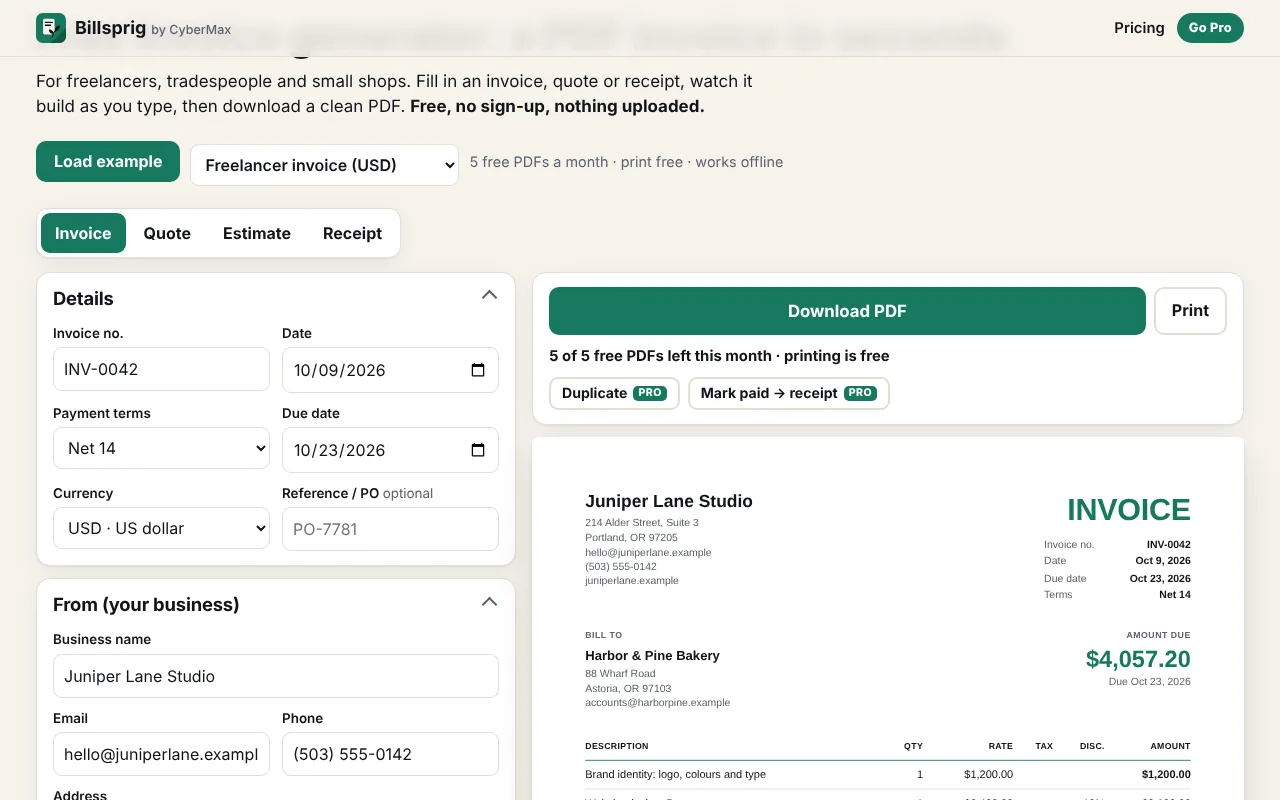Image resolution: width=1280 pixels, height=800 pixels.
Task: Collapse the Details section
Action: 489,295
